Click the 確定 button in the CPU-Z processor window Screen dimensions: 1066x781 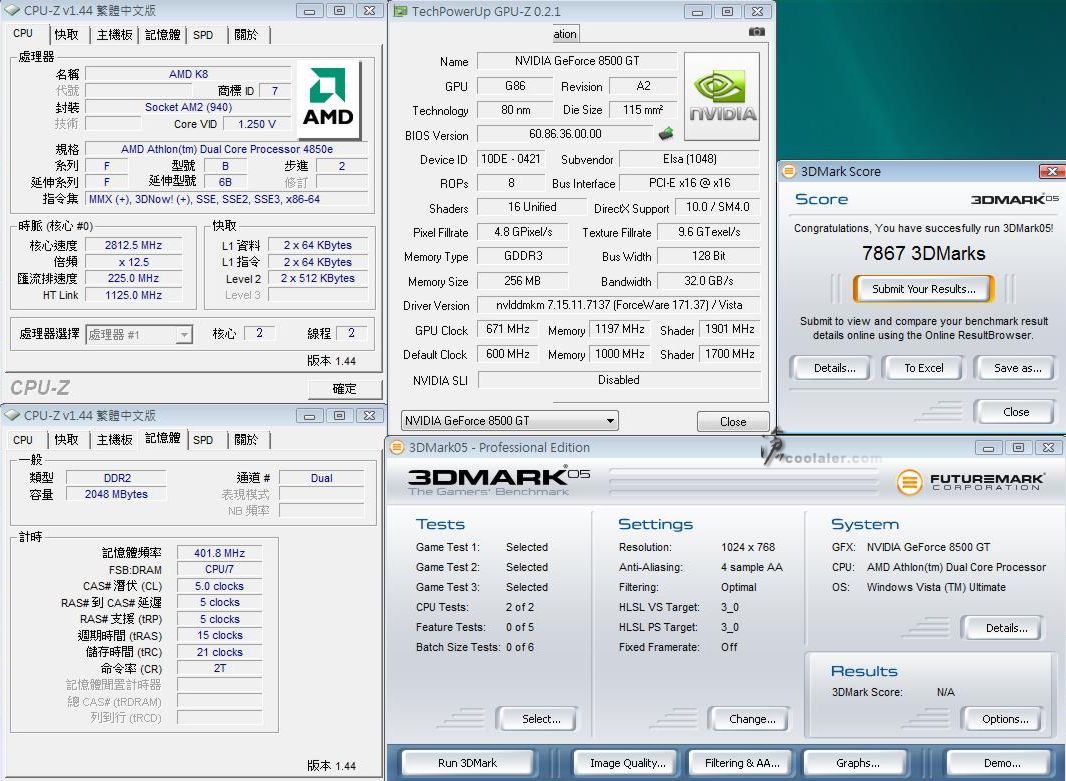click(x=344, y=389)
